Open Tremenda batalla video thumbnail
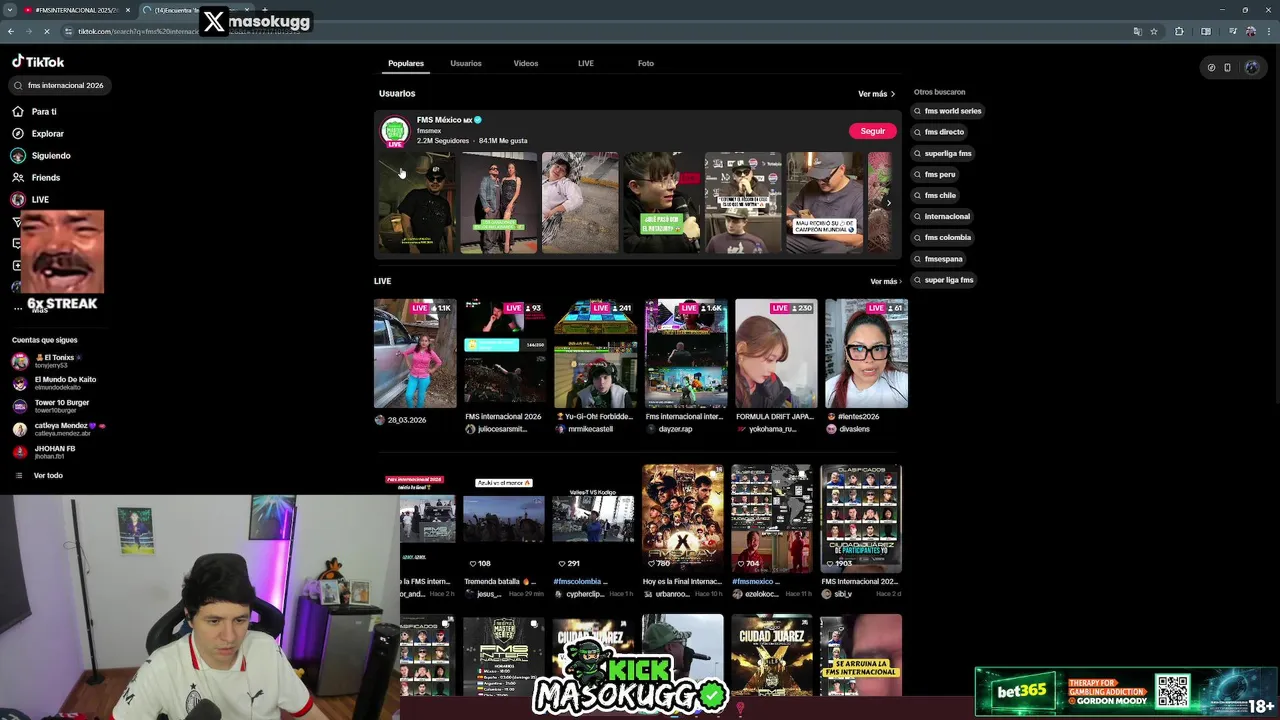 [504, 517]
